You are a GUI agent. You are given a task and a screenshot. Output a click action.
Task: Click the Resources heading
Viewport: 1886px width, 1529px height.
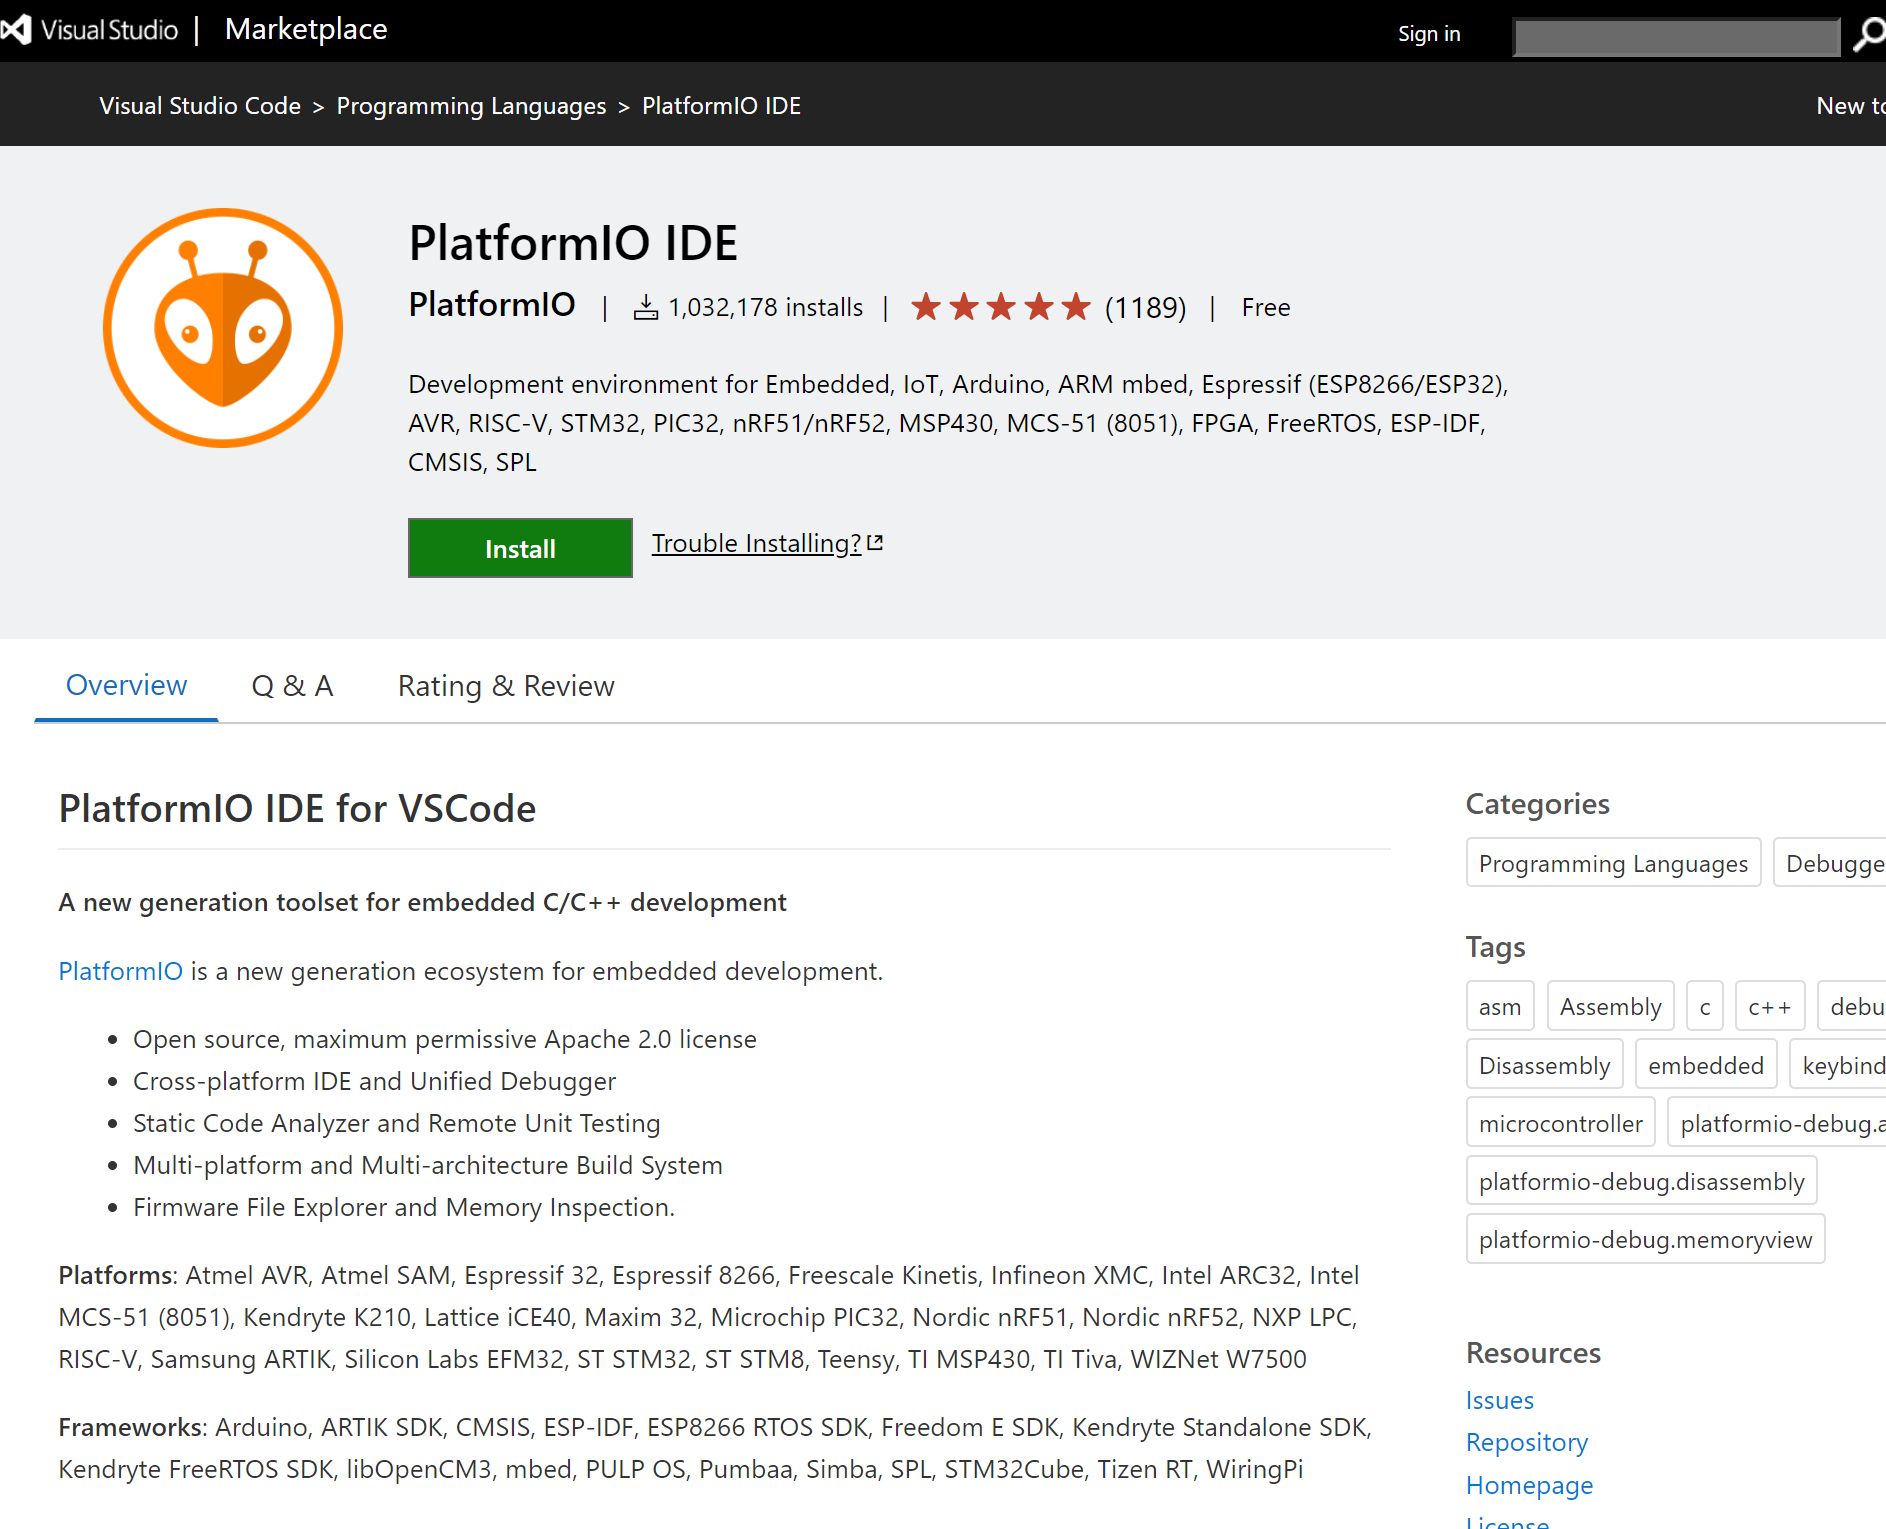point(1534,1353)
